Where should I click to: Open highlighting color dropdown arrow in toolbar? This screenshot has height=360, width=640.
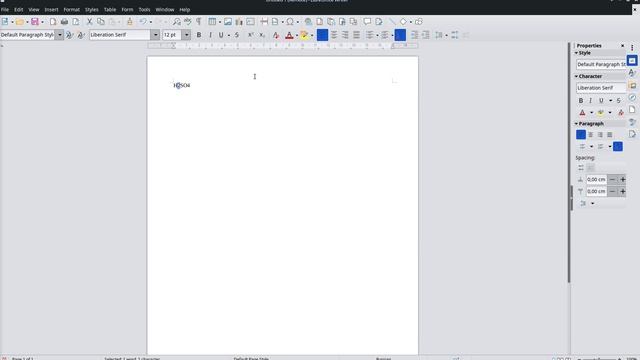312,35
